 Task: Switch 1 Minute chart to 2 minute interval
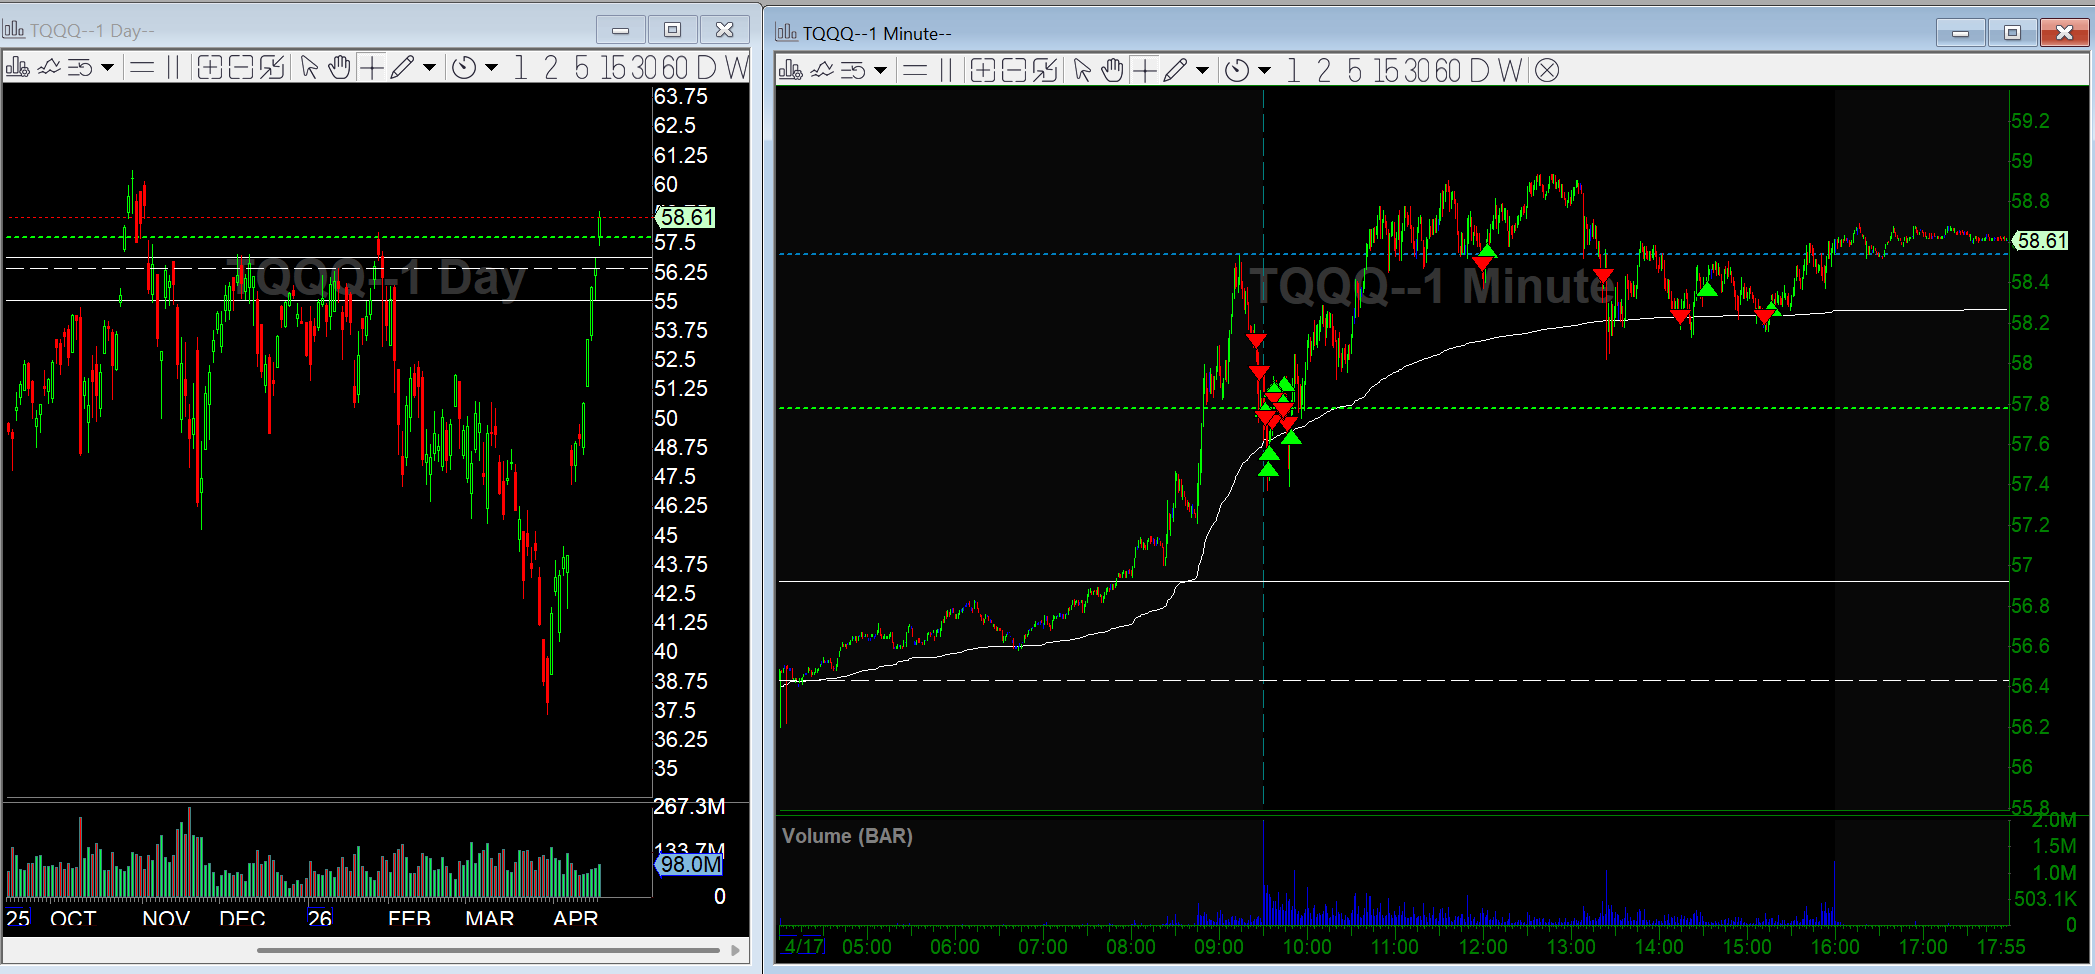1324,70
